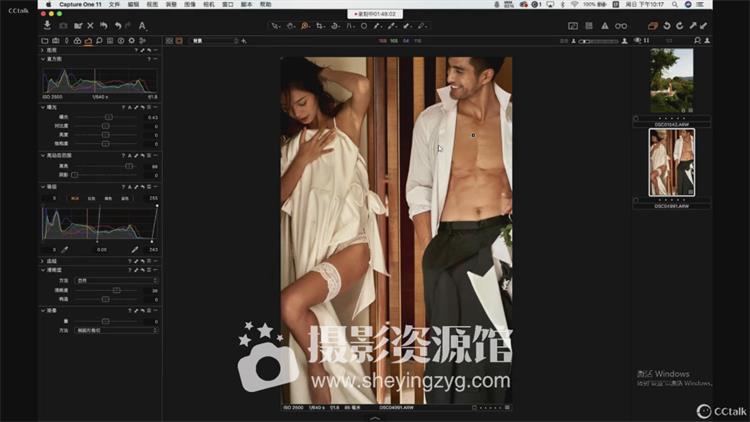Screen dimensions: 750x422
Task: Open the Exposure tool tab icon
Action: click(88, 41)
